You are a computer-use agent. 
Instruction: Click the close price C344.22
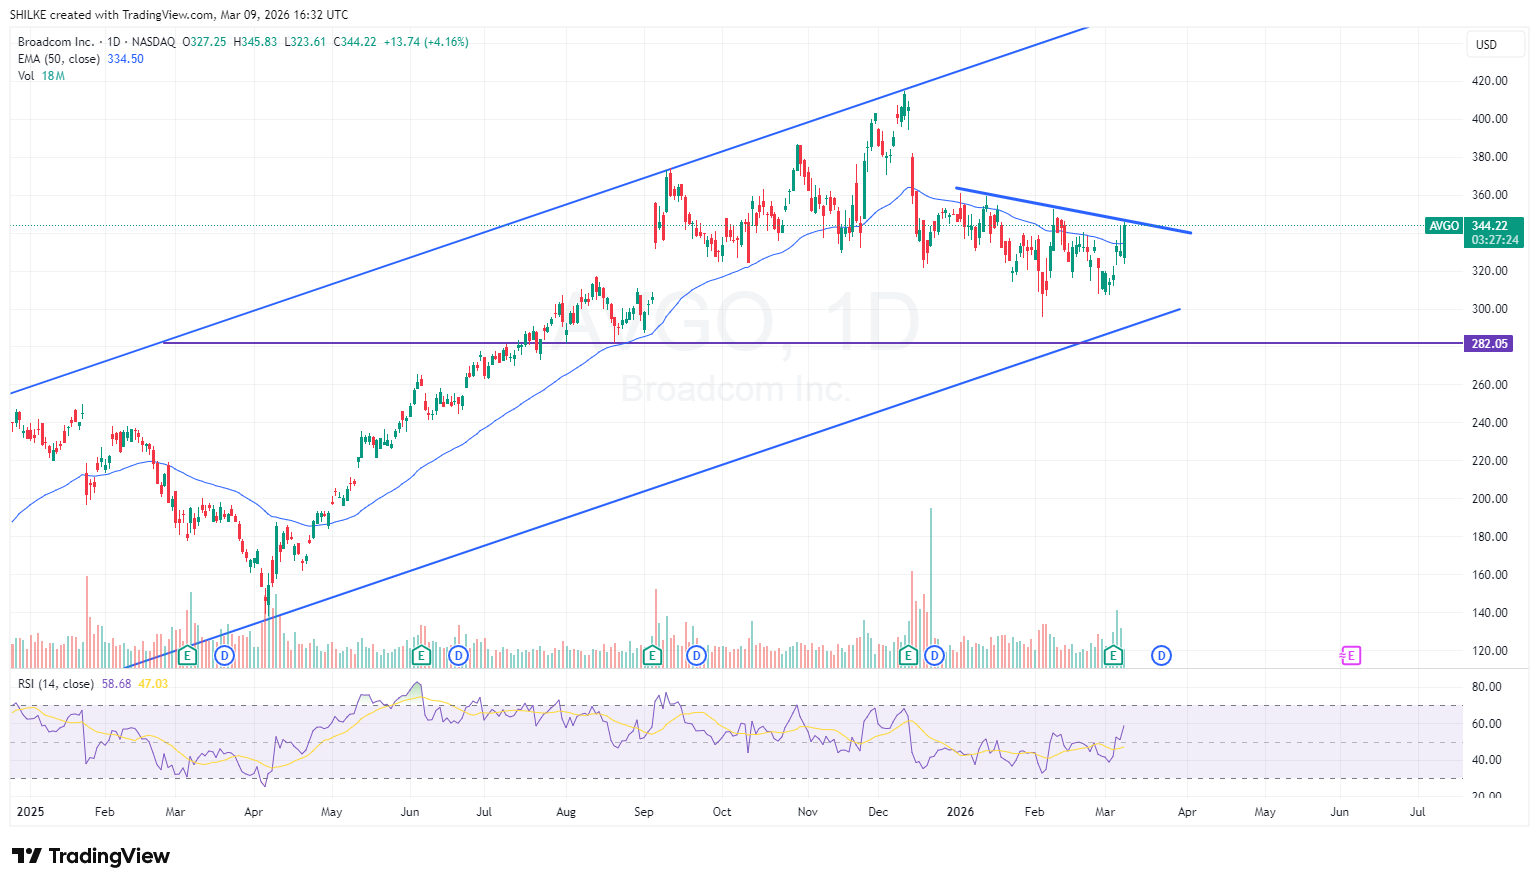(355, 42)
